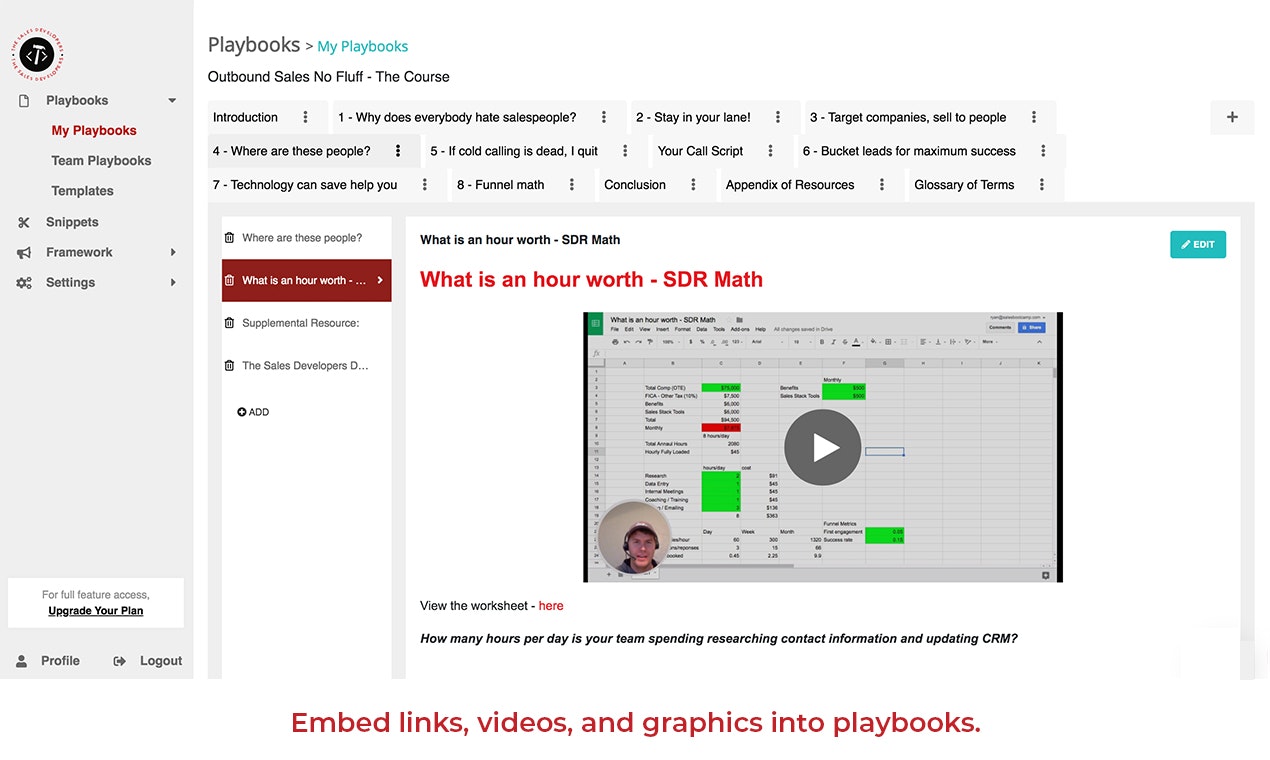Open kebab menu on Conclusion tab
The image size is (1270, 760).
693,185
